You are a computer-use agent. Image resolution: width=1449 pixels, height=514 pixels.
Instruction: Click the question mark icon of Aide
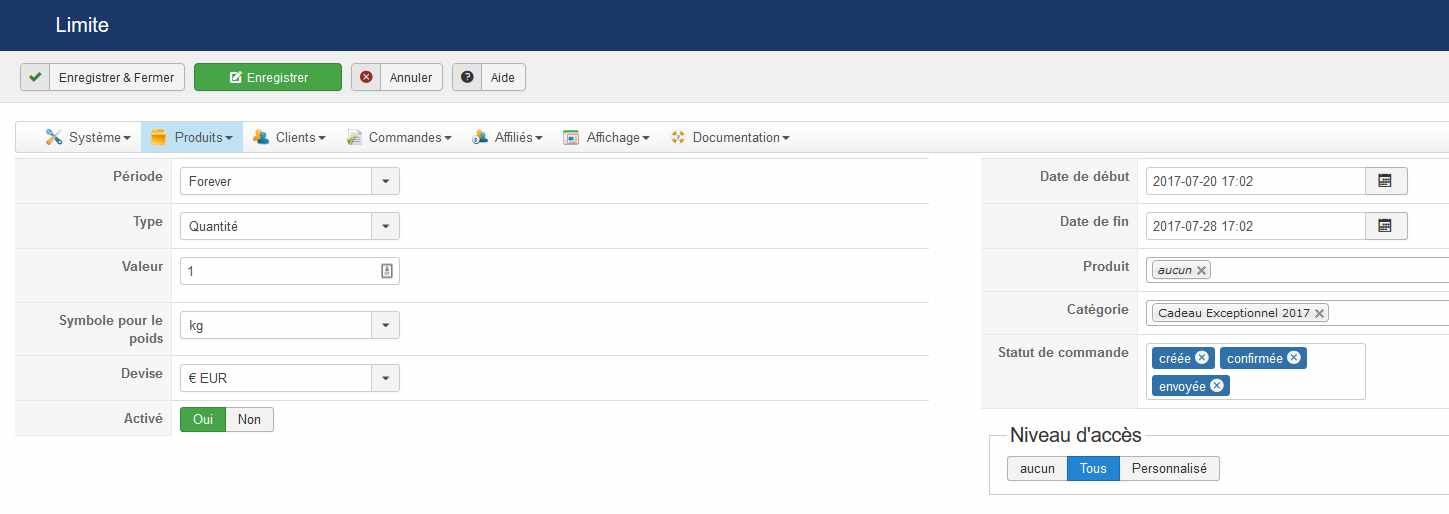pyautogui.click(x=467, y=77)
